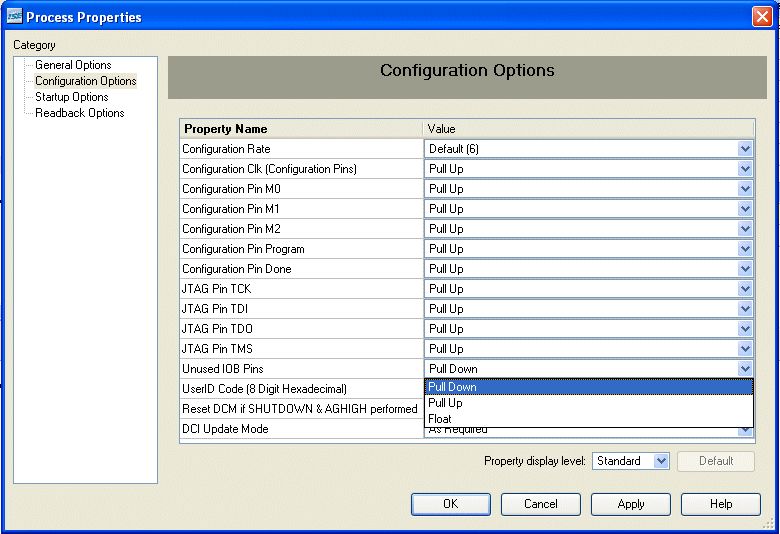Click the Process Properties title bar icon

tap(14, 17)
